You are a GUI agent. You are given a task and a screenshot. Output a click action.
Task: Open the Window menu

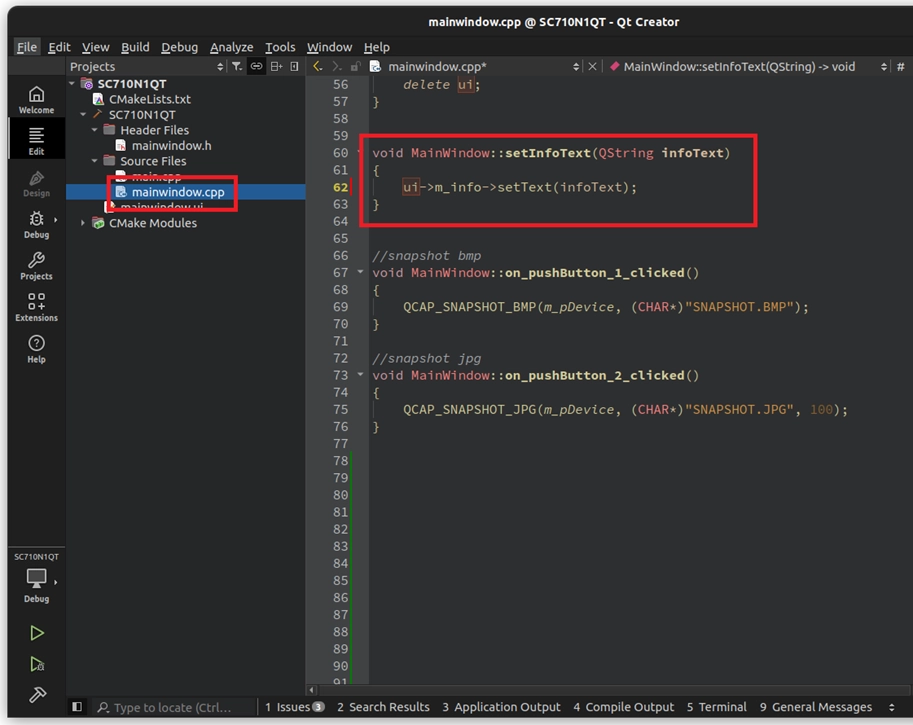(x=329, y=47)
